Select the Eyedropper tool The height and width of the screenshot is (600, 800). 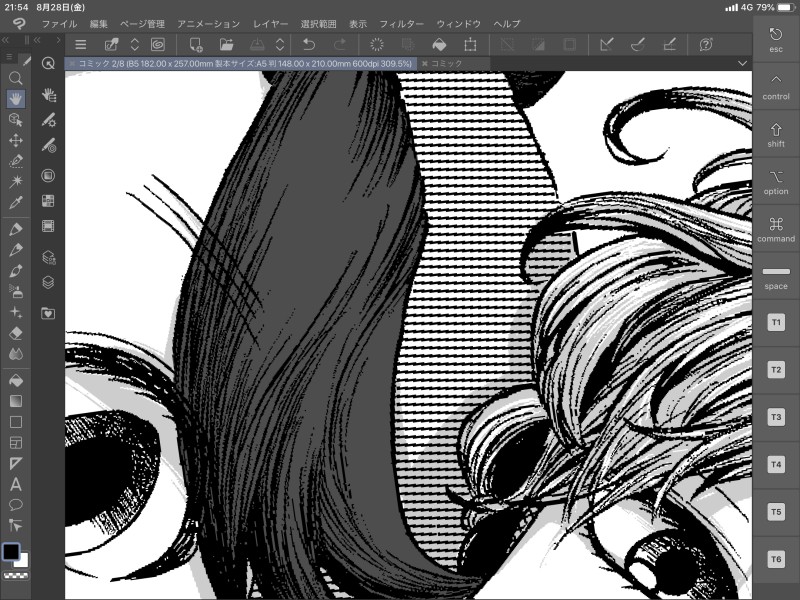[16, 203]
